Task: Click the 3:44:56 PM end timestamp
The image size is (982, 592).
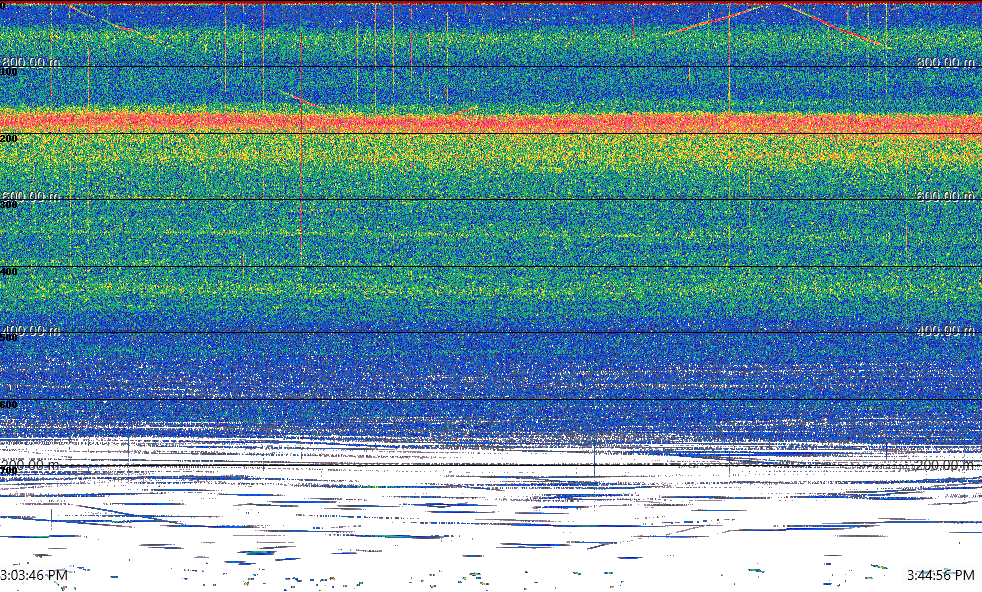Action: tap(941, 574)
